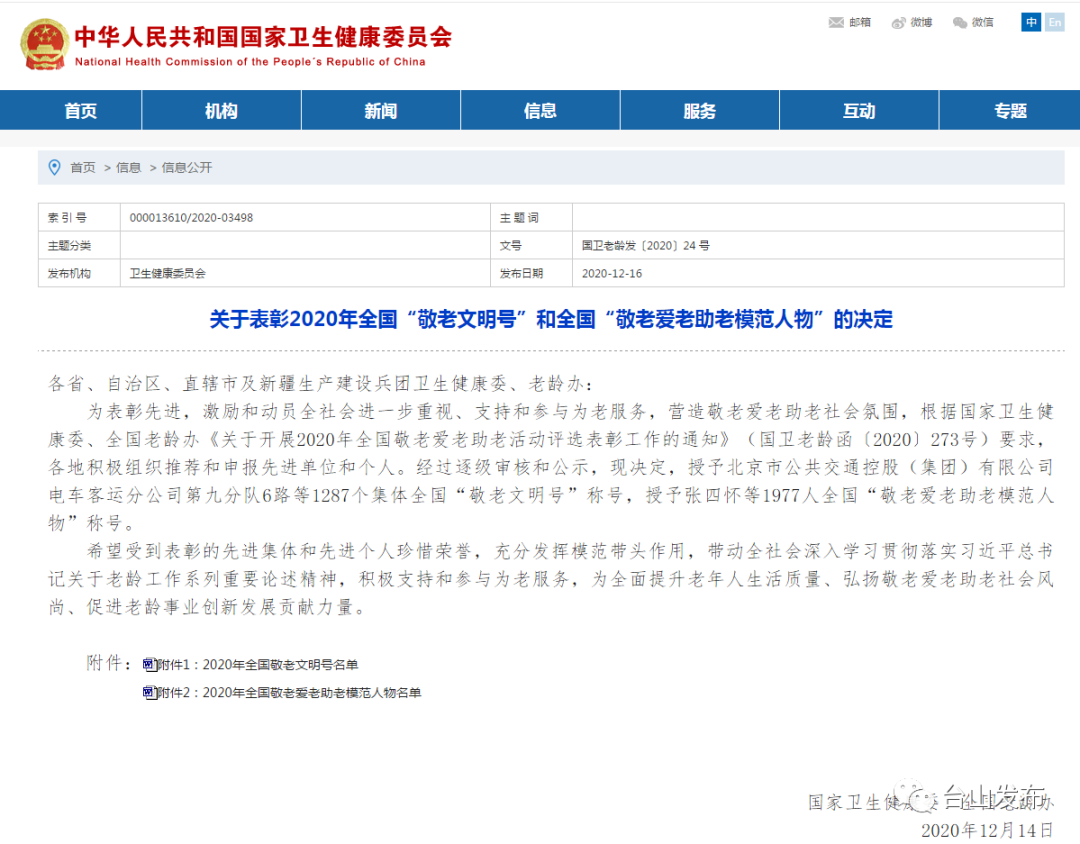Click the document icon beside 附件2
Screen dimensions: 1080x844
tap(148, 691)
